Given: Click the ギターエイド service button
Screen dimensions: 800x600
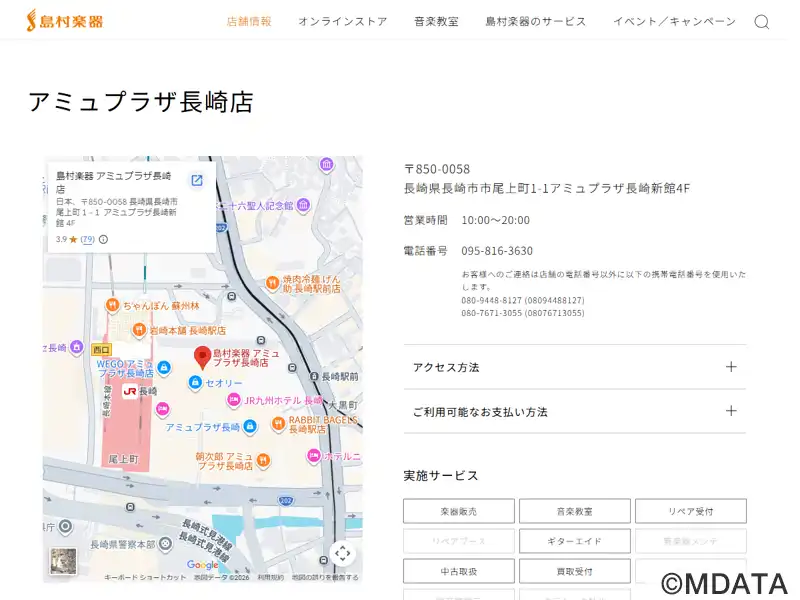Looking at the screenshot, I should point(574,541).
